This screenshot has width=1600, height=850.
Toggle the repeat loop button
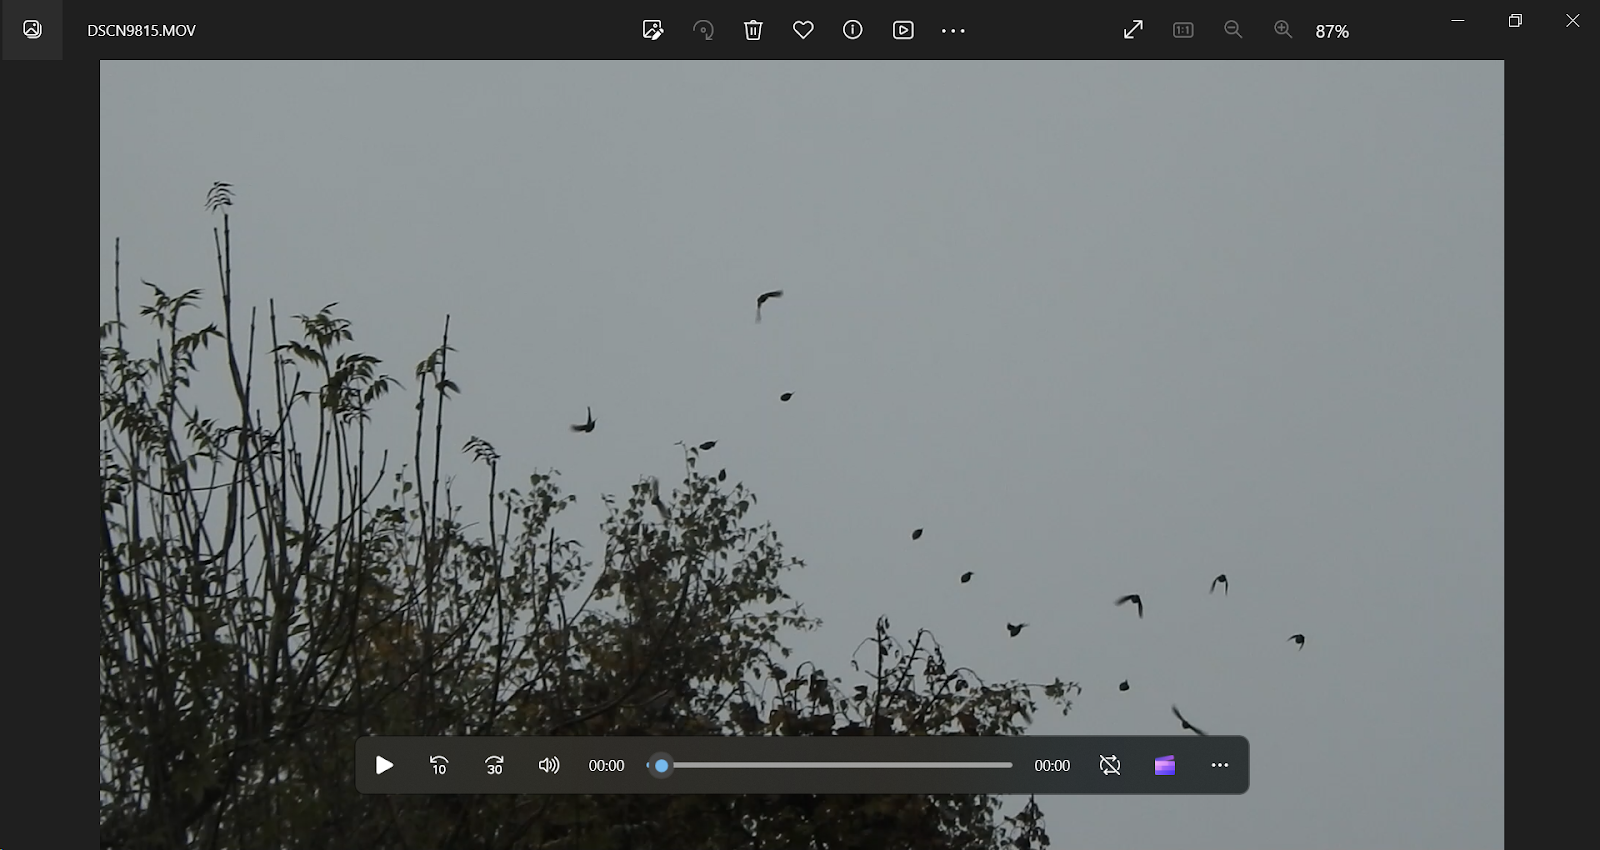pyautogui.click(x=1110, y=765)
